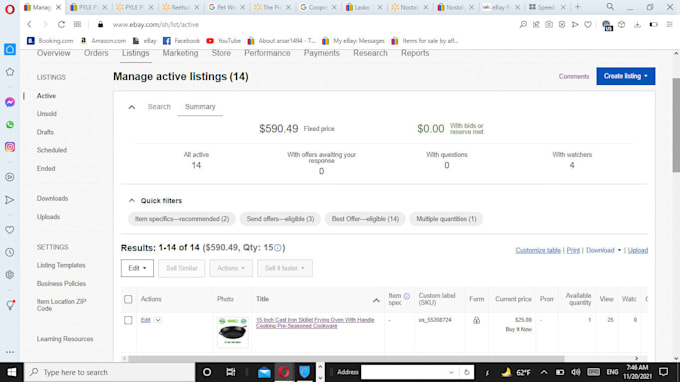
Task: Open new browser tab plus button
Action: 577,7
